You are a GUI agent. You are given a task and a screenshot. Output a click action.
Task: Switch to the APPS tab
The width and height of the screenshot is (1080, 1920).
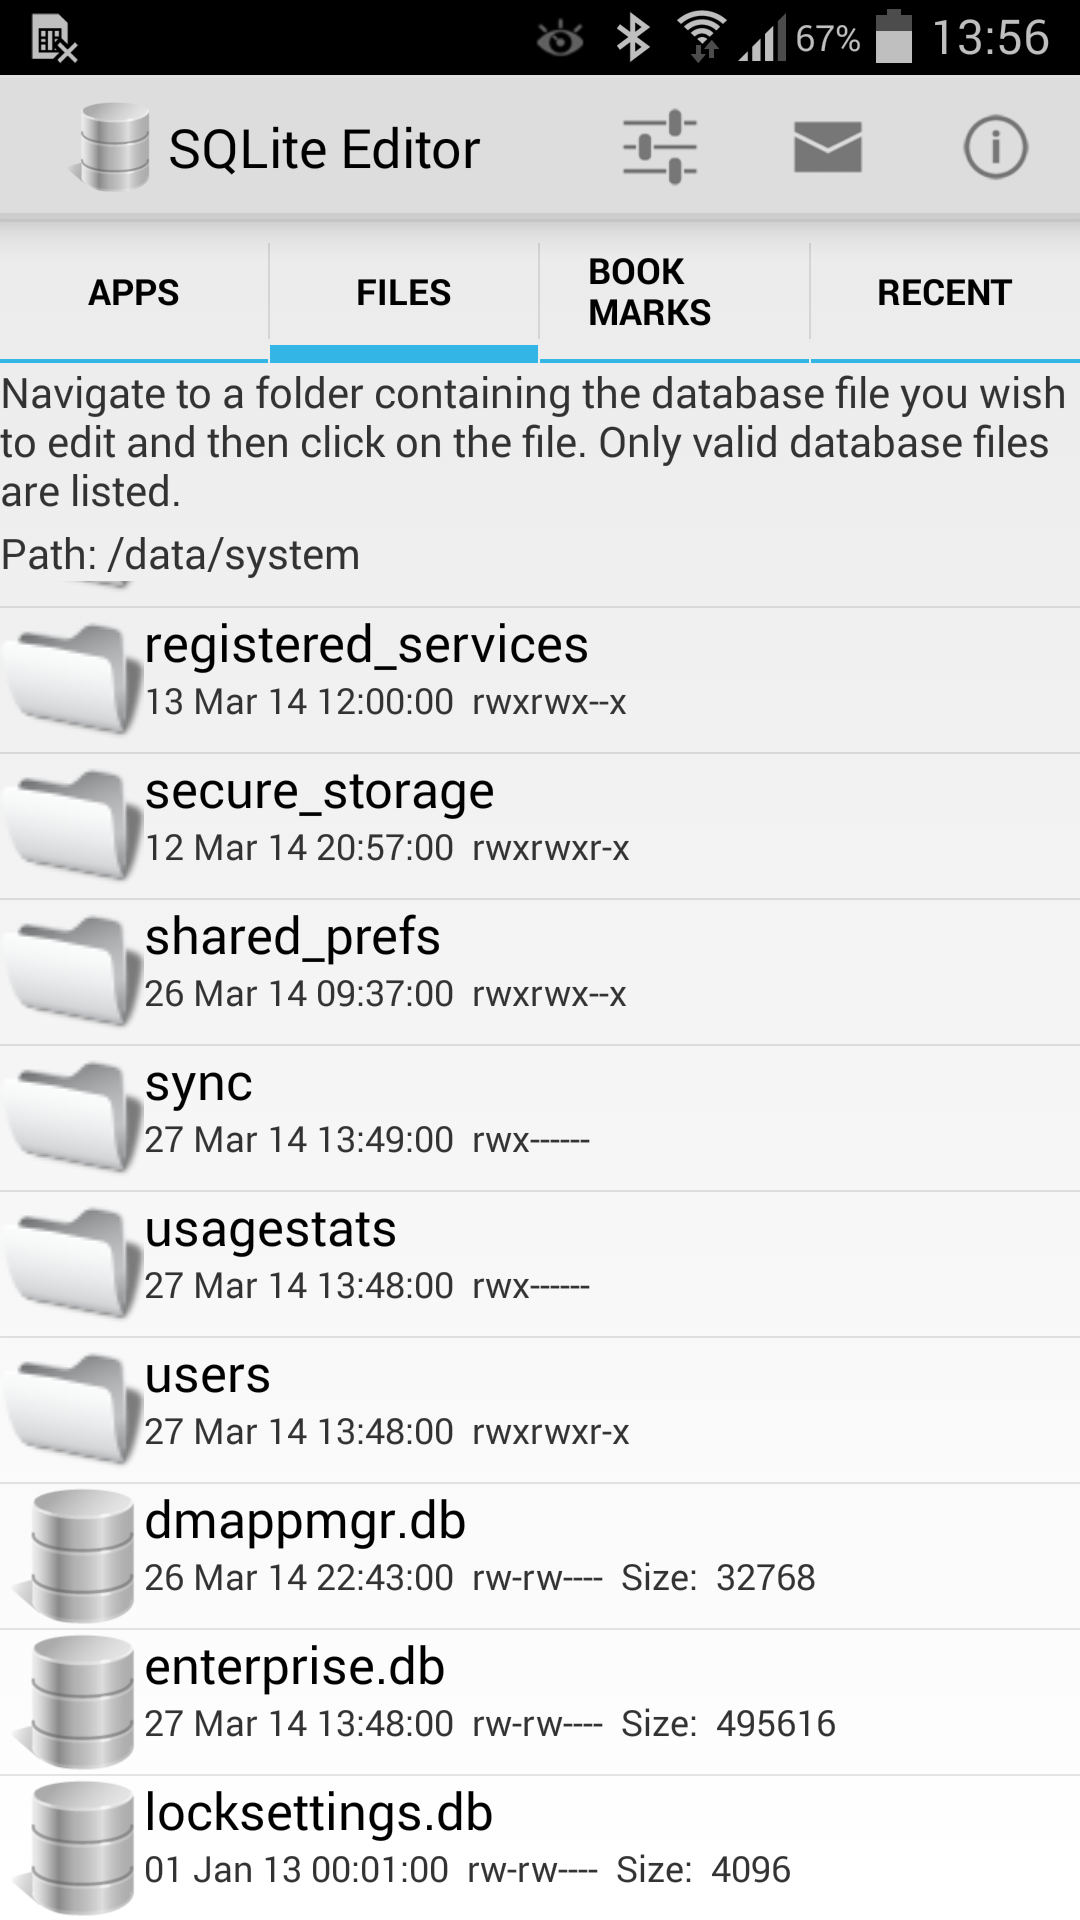[x=134, y=293]
